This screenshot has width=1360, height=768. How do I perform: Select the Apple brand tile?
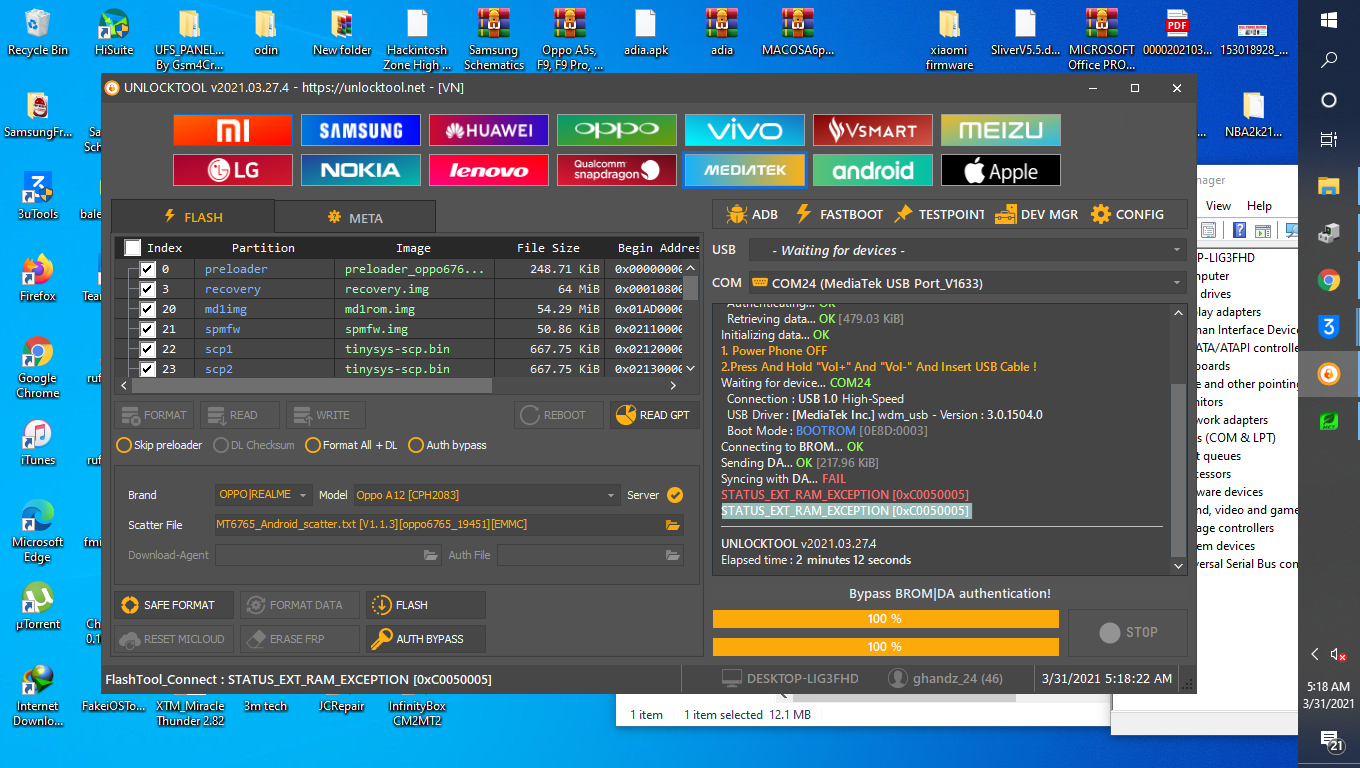[1000, 170]
